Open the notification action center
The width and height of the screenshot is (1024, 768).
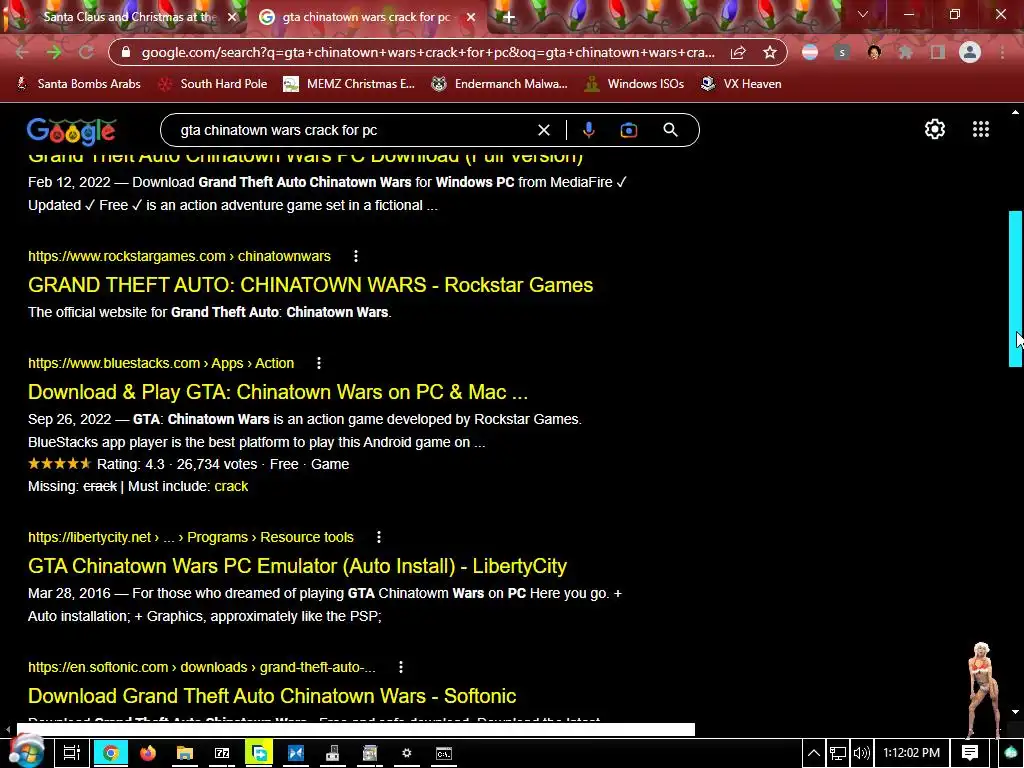pyautogui.click(x=970, y=753)
